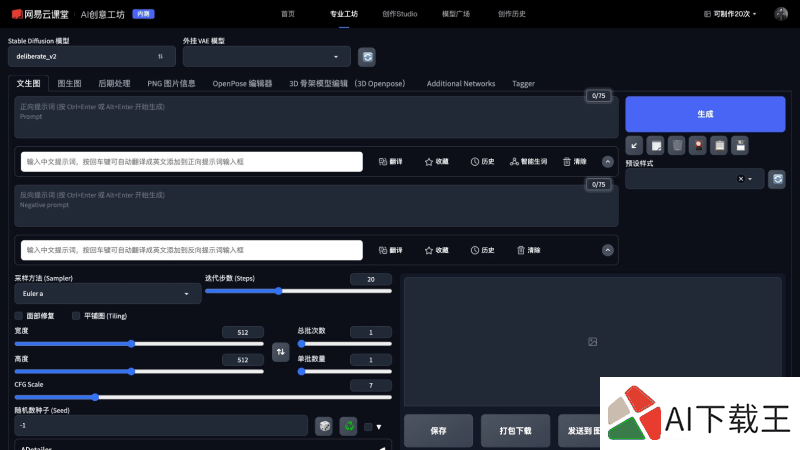The image size is (800, 450).
Task: Open 模型广场 in top navigation
Action: [x=456, y=14]
